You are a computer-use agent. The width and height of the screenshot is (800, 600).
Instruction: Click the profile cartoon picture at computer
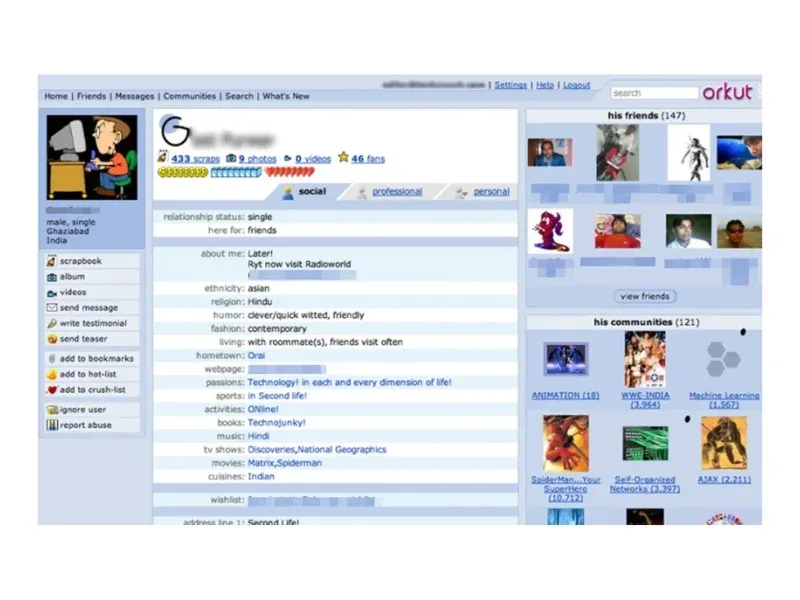coord(92,157)
